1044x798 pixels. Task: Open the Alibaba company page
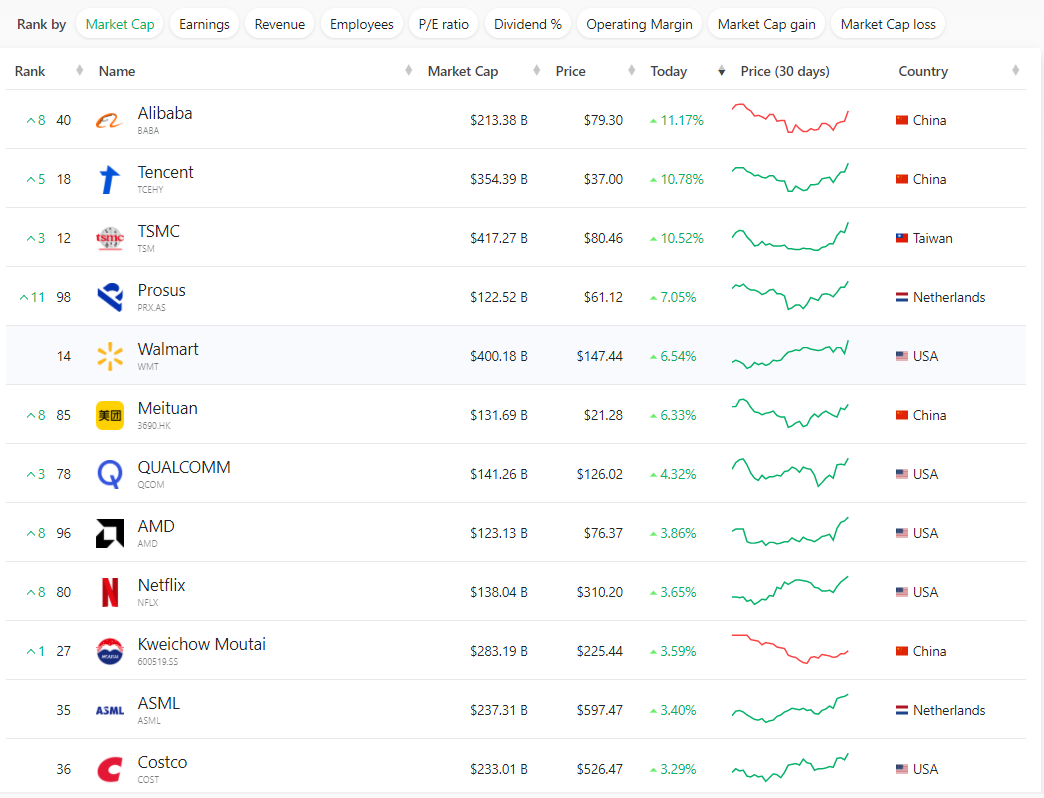coord(164,114)
